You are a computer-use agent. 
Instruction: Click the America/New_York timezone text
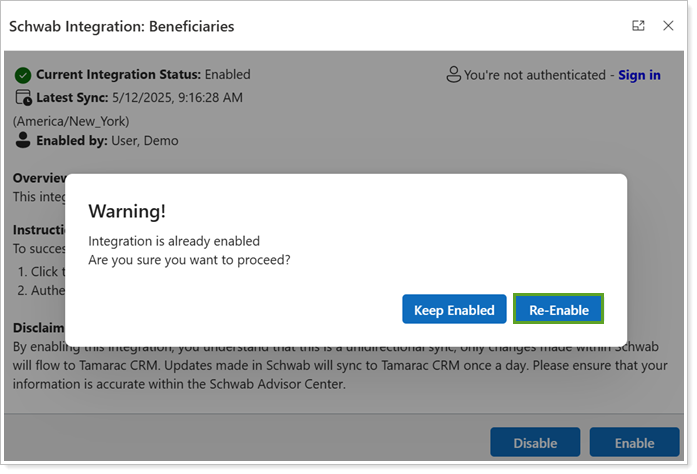click(x=71, y=121)
